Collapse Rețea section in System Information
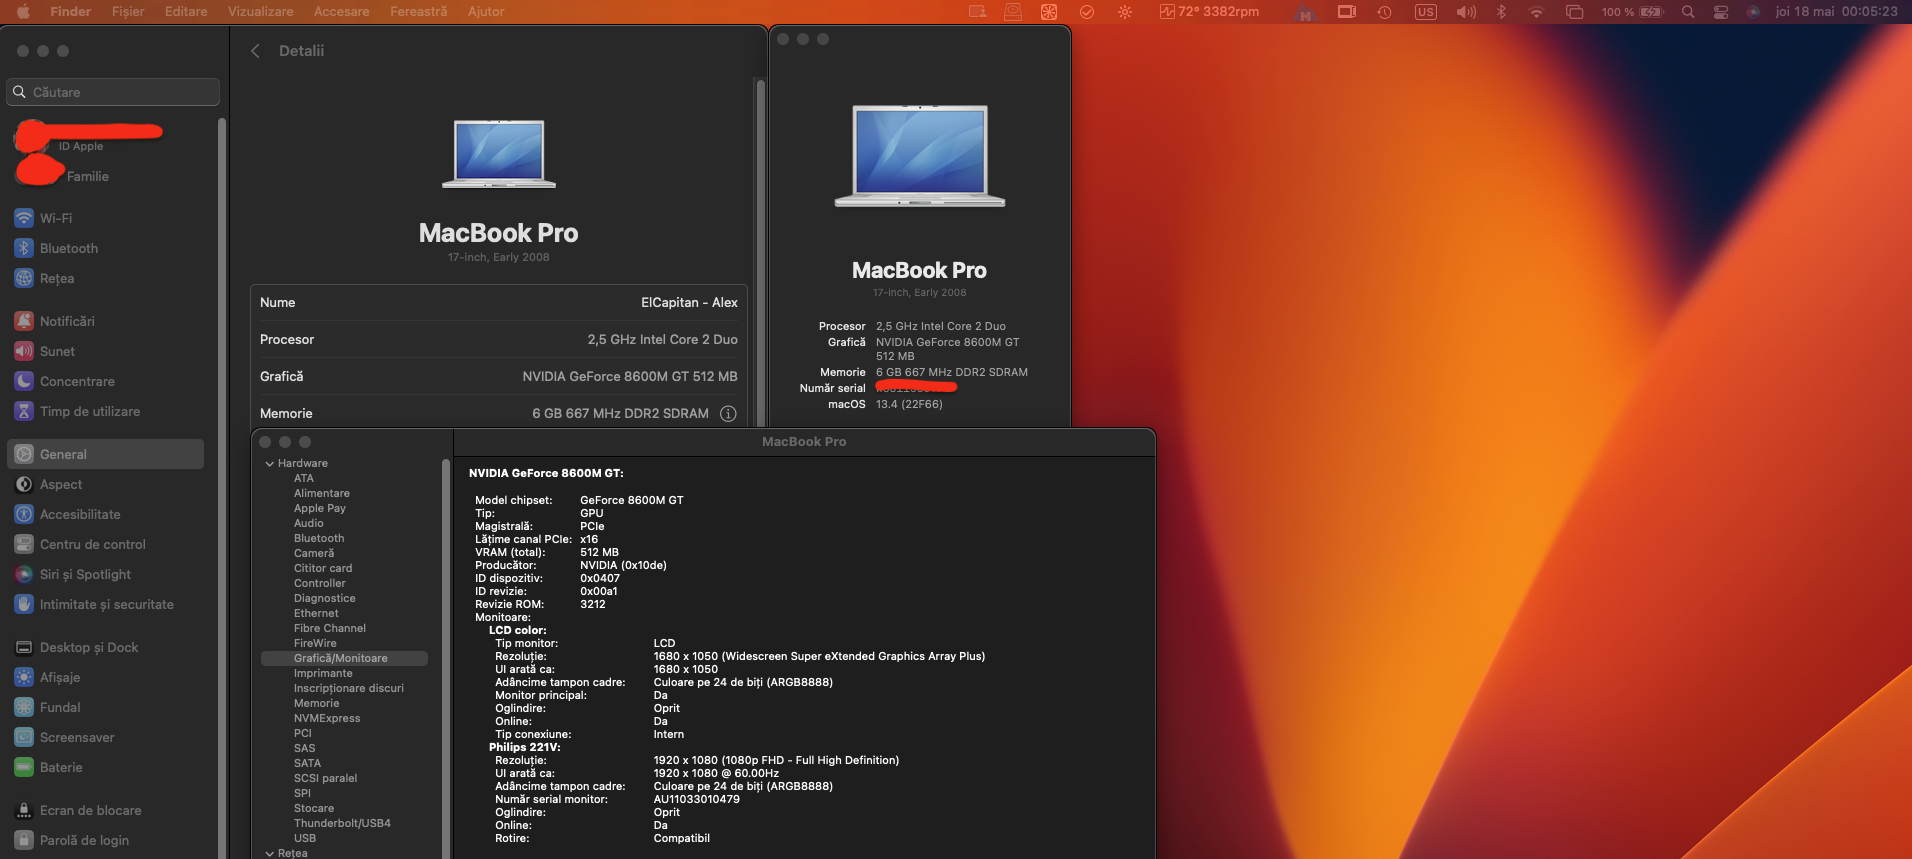This screenshot has width=1912, height=859. tap(269, 854)
